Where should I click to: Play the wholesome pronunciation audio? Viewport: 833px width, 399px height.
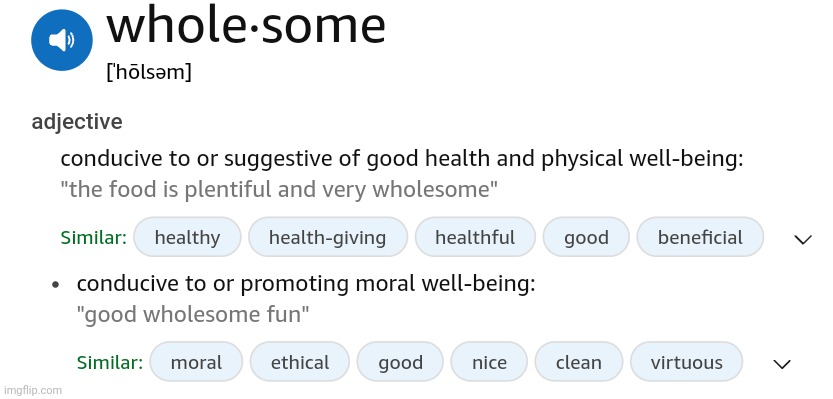click(62, 40)
